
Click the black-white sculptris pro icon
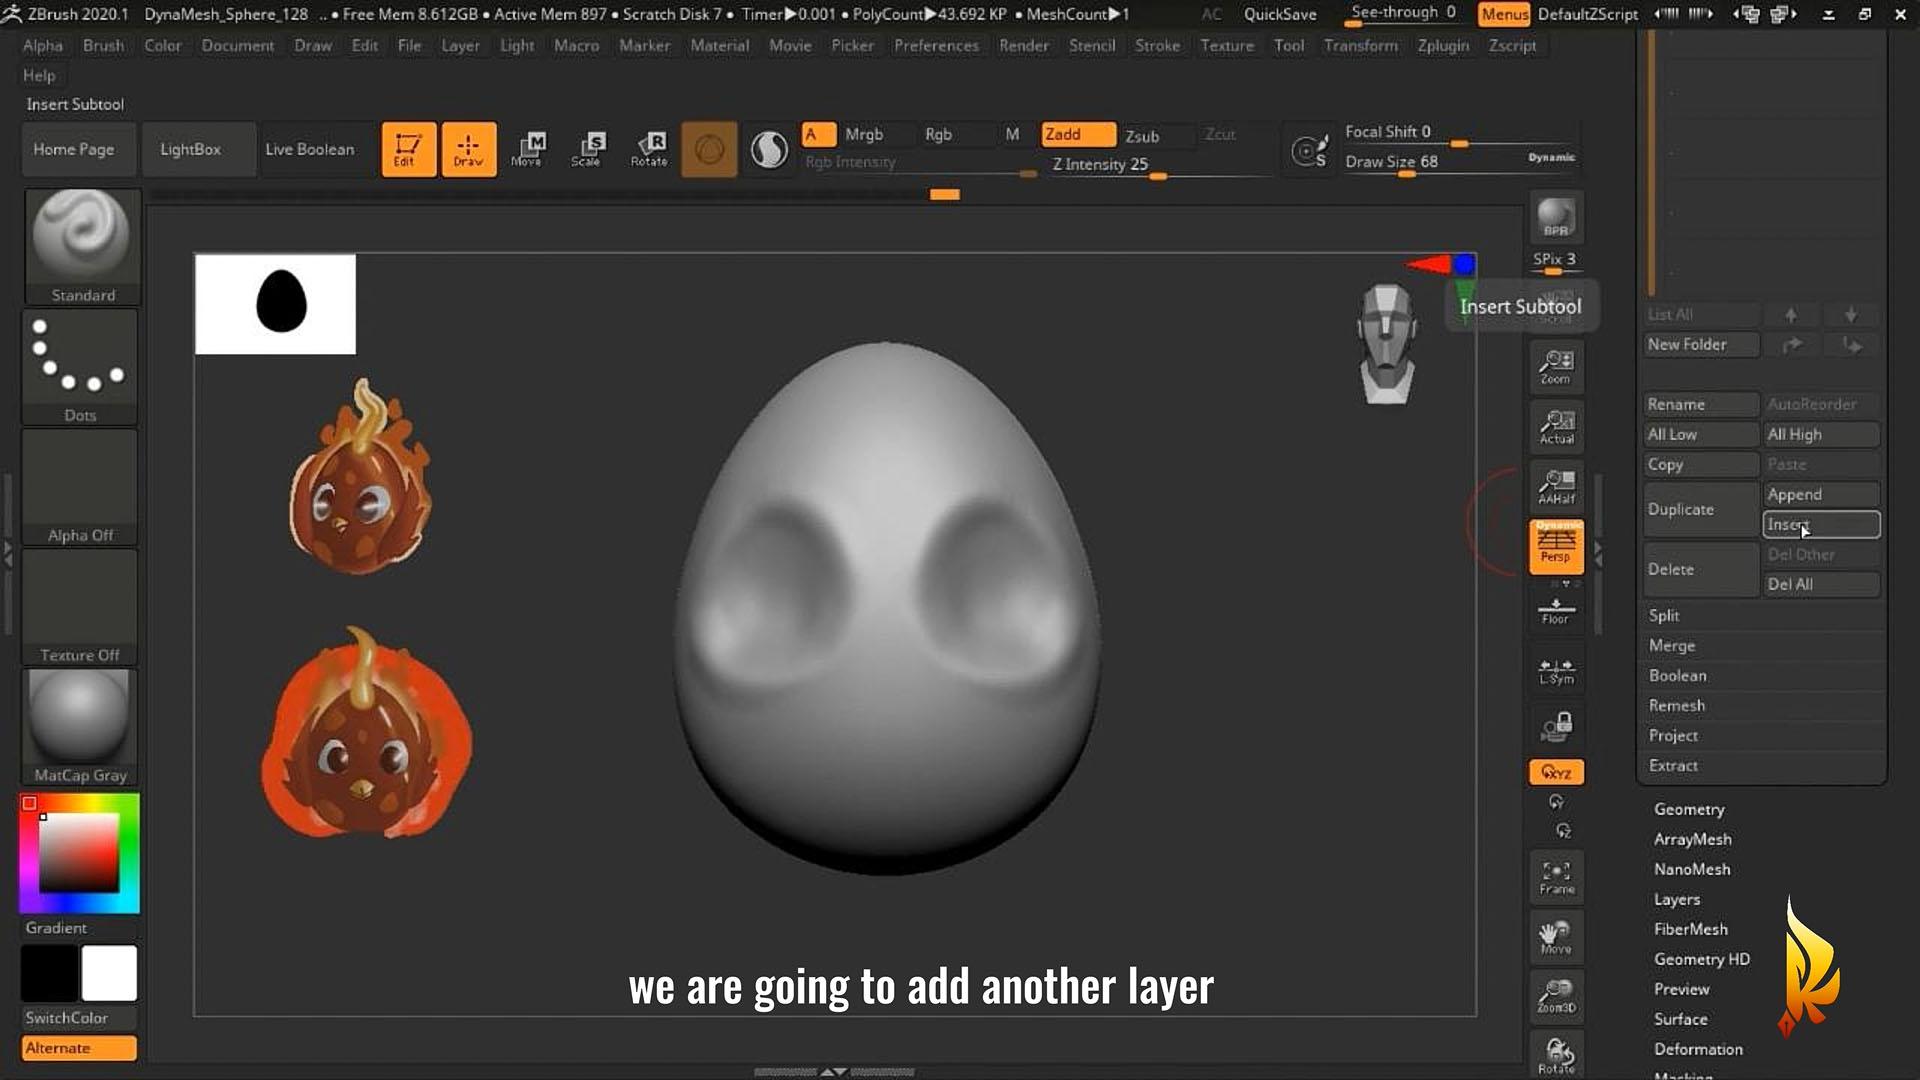(769, 149)
